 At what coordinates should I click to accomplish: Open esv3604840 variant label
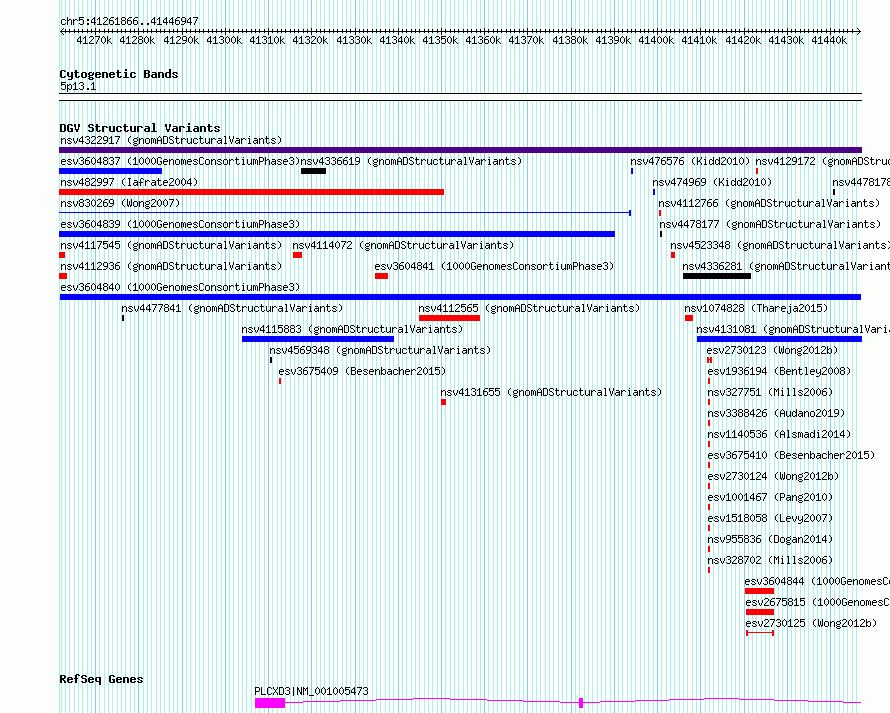point(180,287)
